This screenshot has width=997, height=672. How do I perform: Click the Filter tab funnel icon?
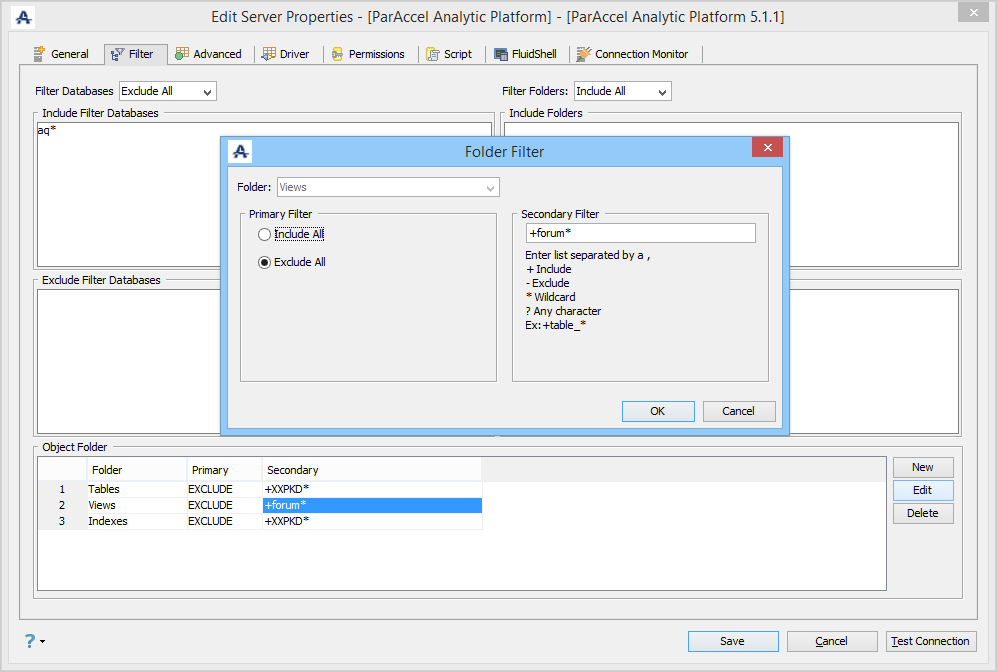[118, 54]
